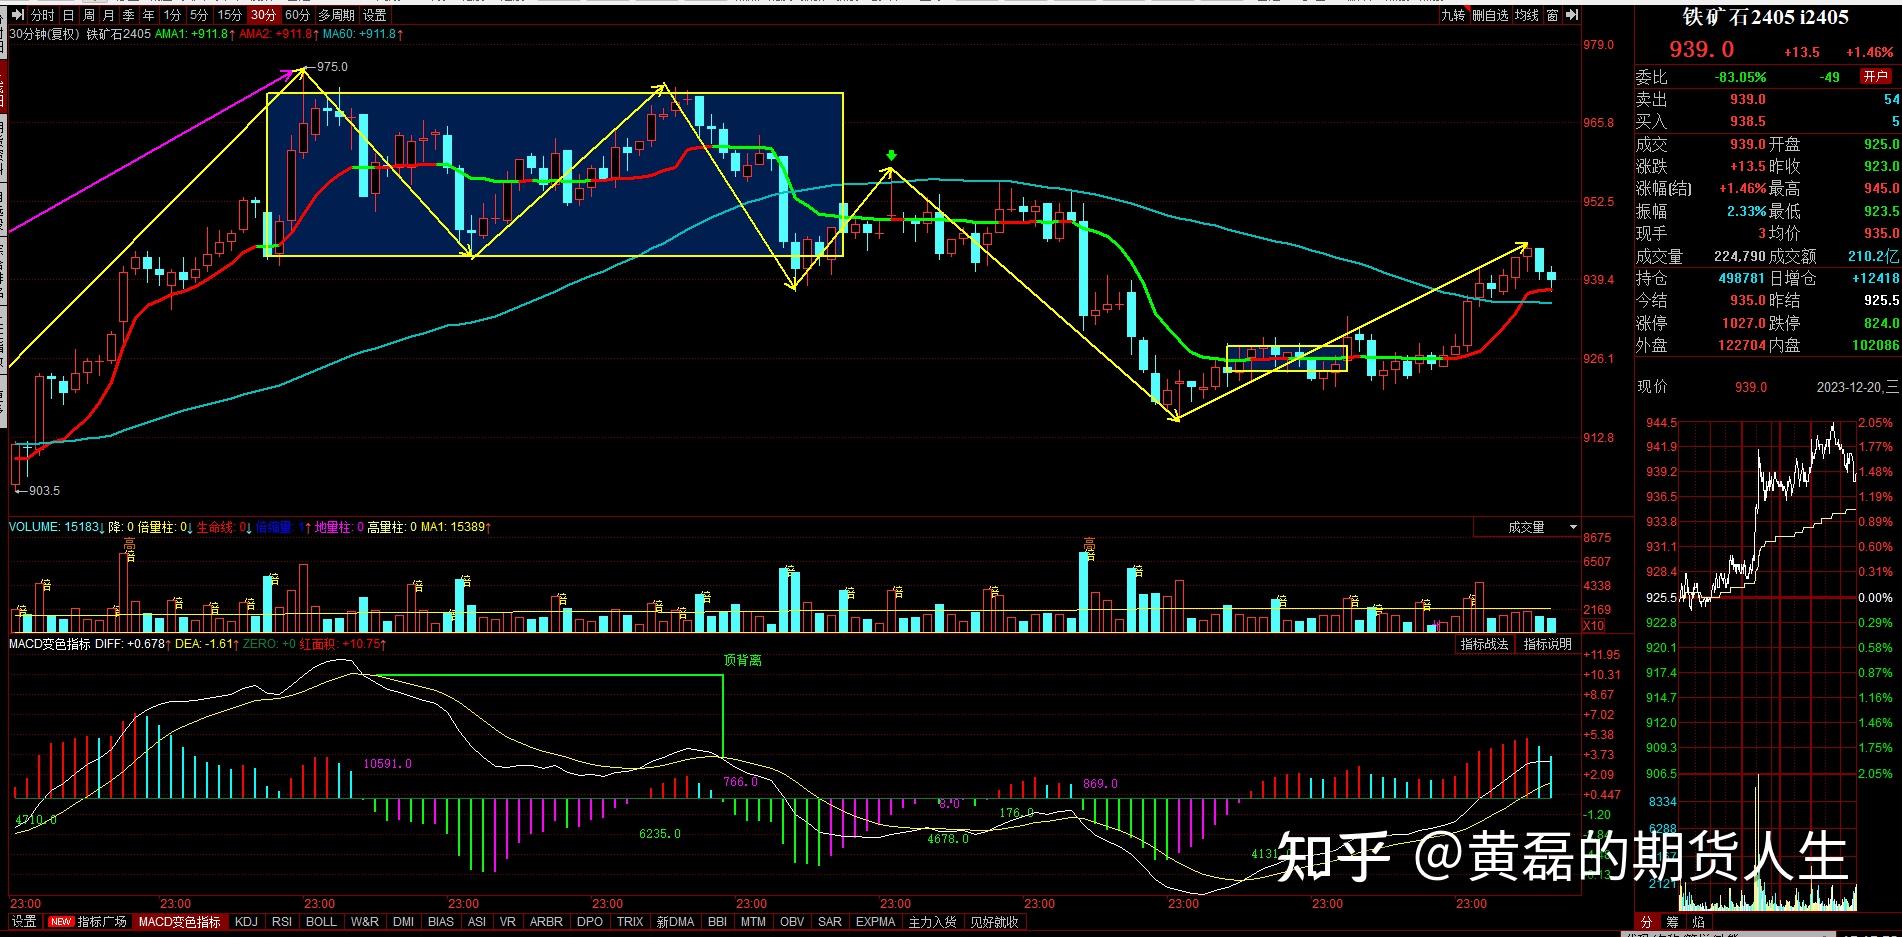1902x937 pixels.
Task: Switch to RSI indicator
Action: [x=282, y=922]
